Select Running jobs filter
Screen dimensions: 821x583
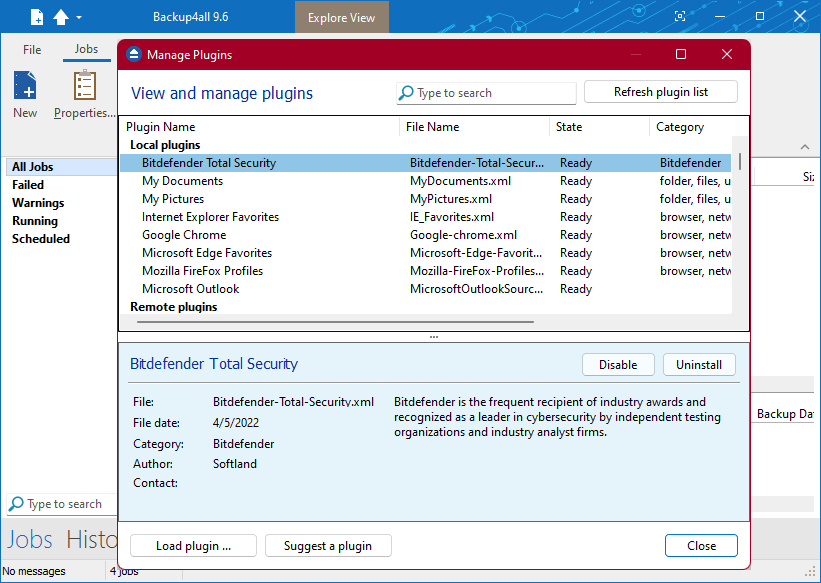coord(35,221)
